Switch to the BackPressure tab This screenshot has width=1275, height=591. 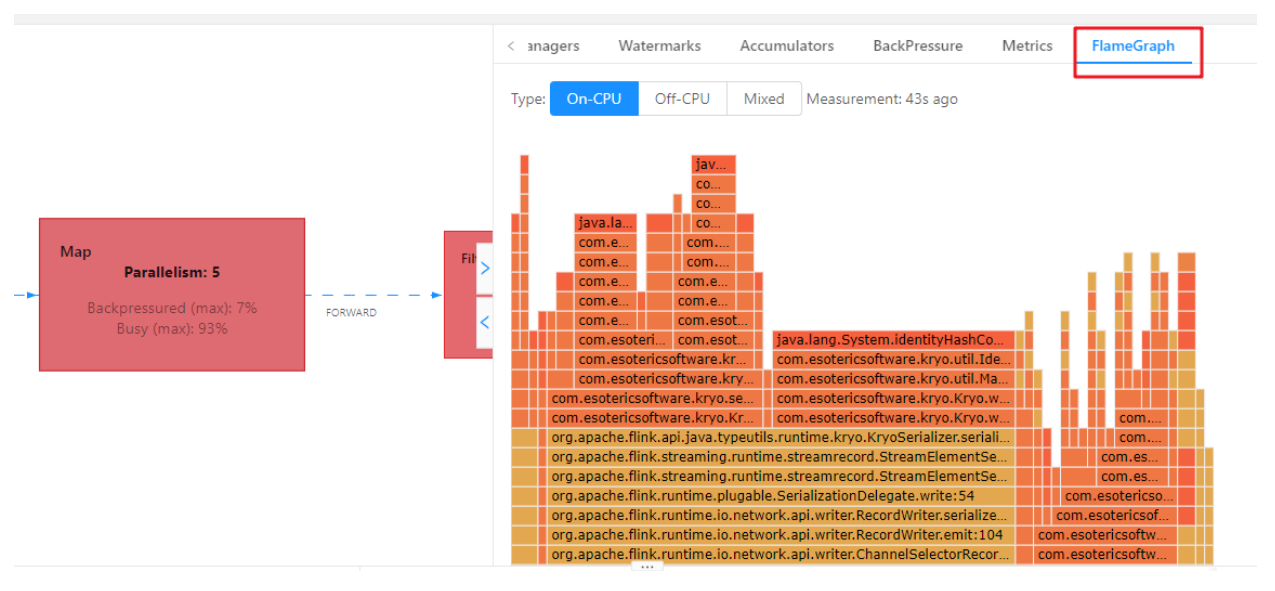point(917,46)
